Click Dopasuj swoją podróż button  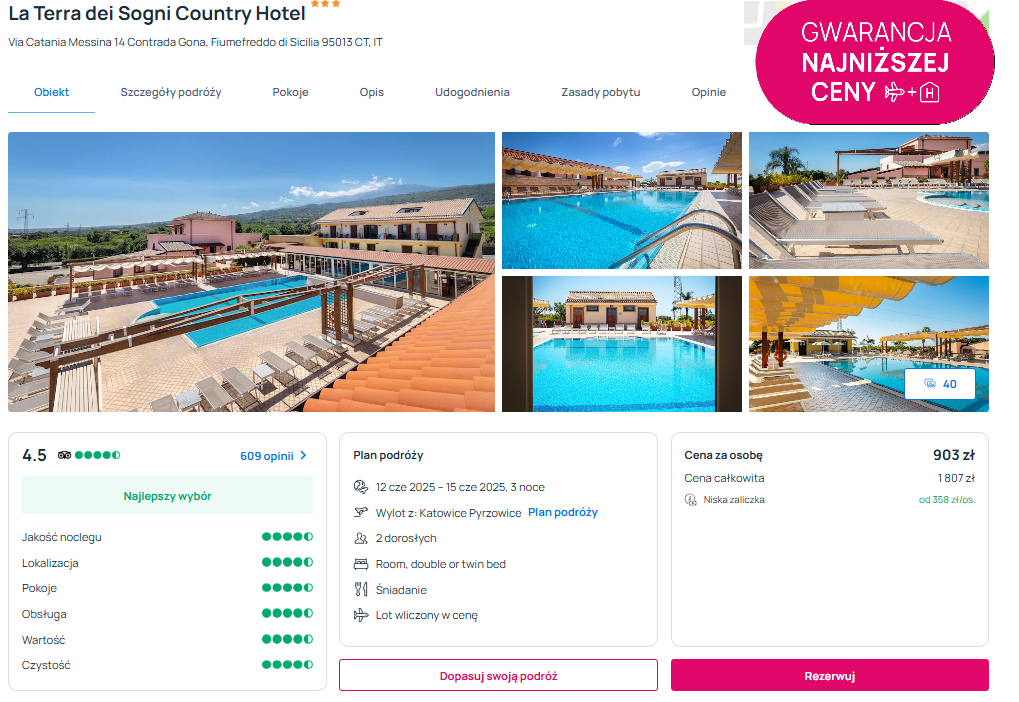click(498, 675)
